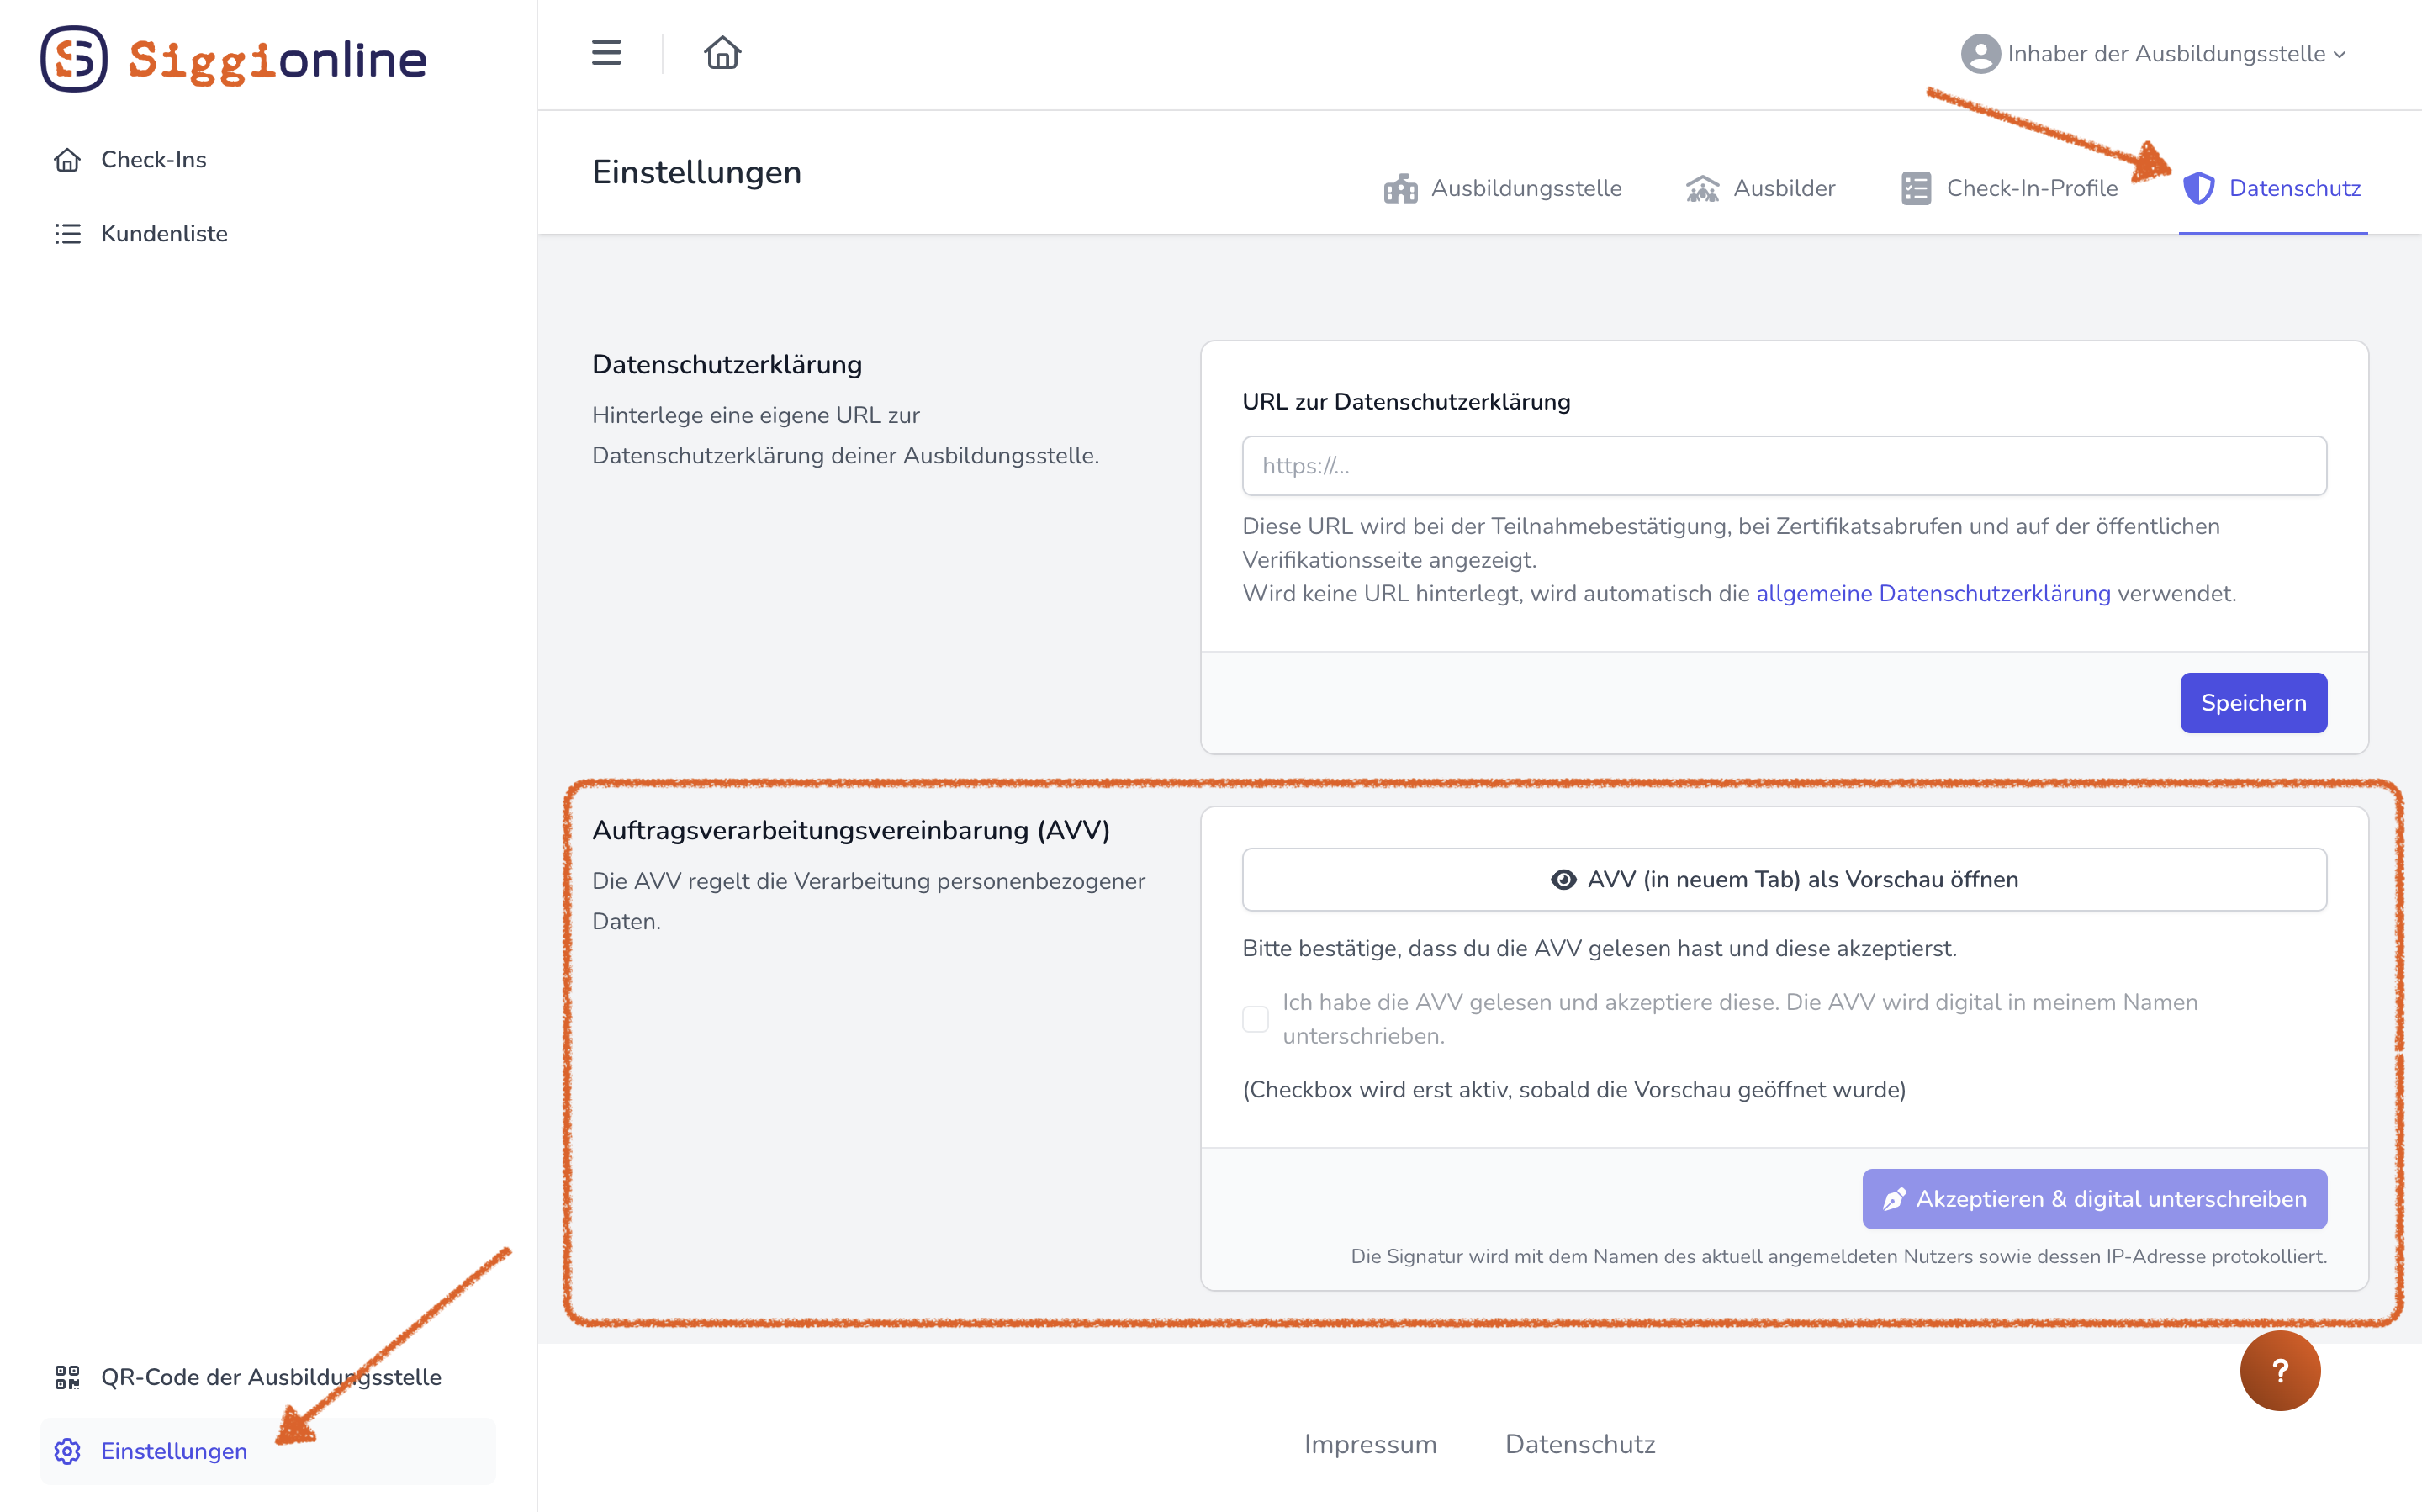The image size is (2422, 1512).
Task: Click the home icon in top bar
Action: [722, 52]
